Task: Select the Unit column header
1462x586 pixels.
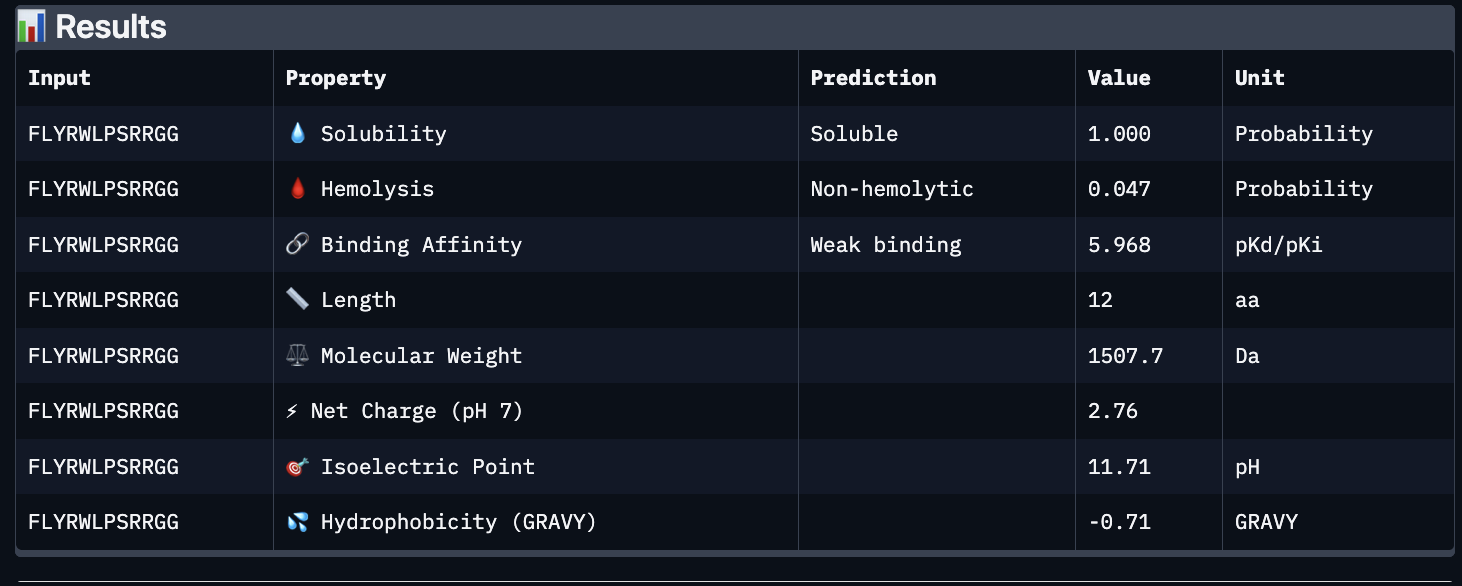Action: [1259, 78]
